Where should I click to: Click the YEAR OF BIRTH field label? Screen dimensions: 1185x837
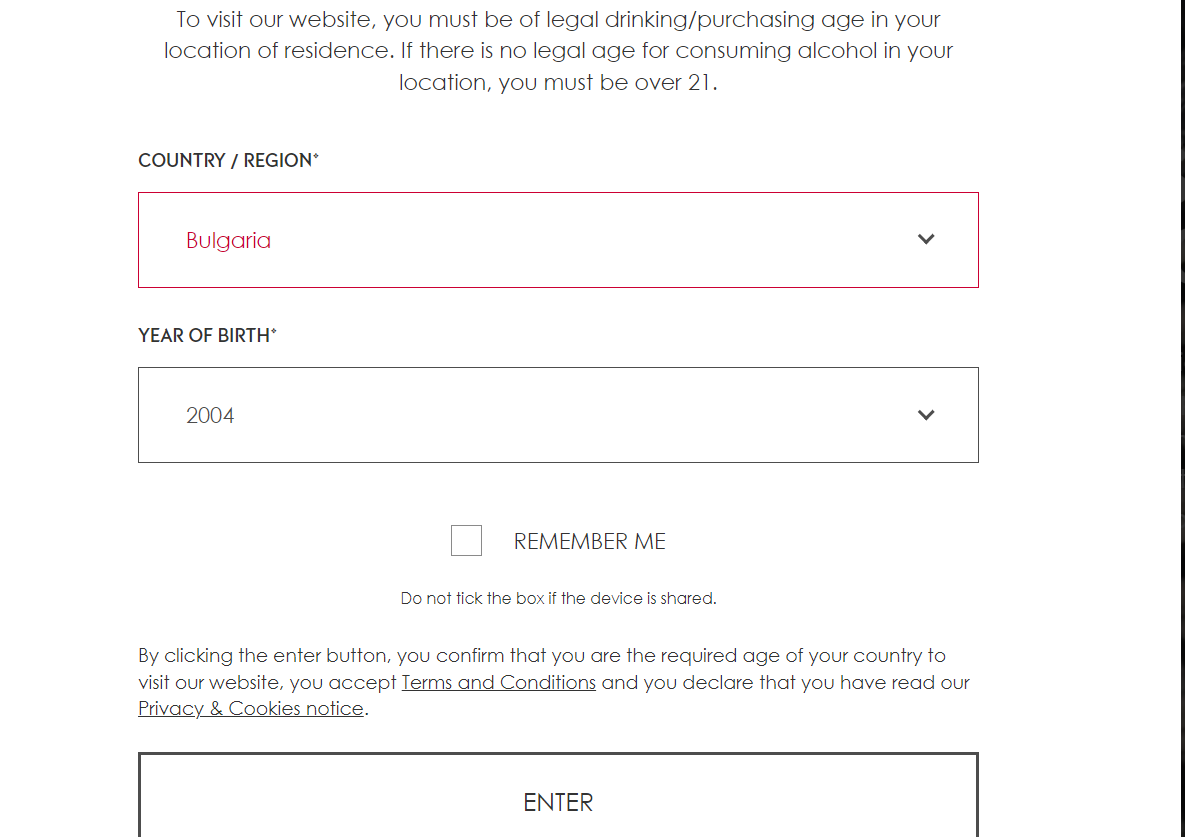(x=204, y=336)
